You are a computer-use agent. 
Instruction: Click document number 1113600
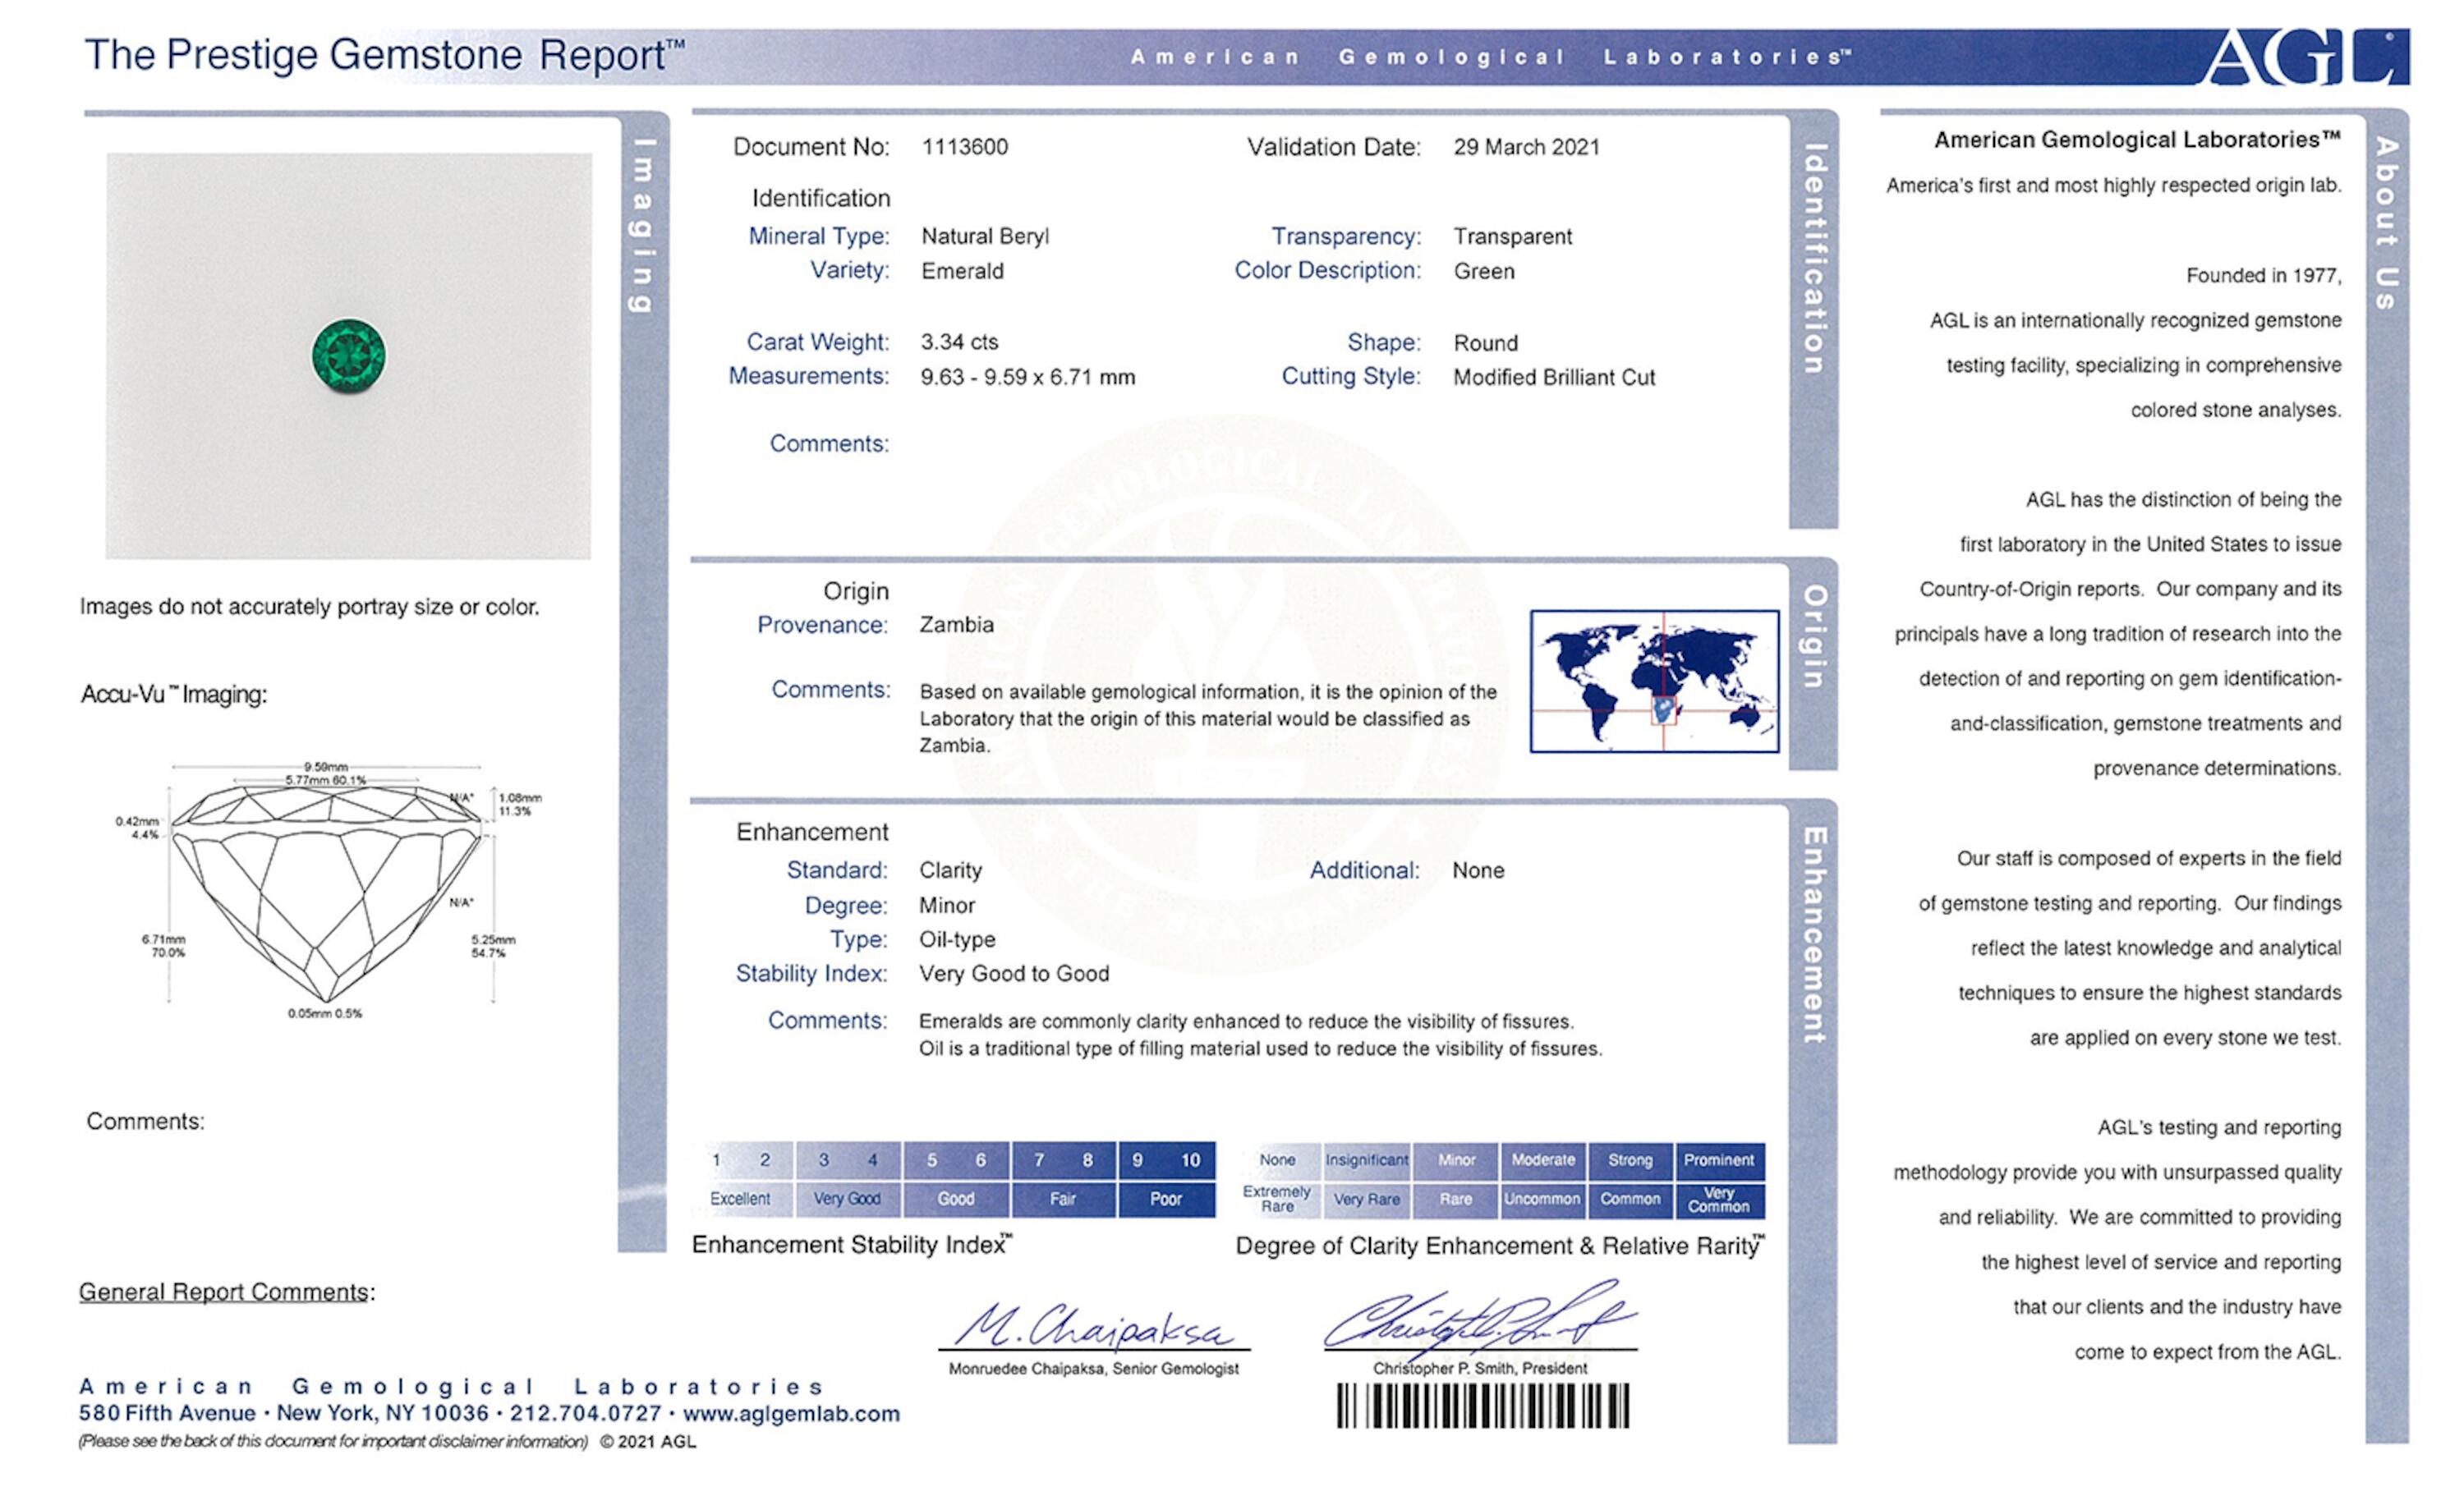[964, 147]
